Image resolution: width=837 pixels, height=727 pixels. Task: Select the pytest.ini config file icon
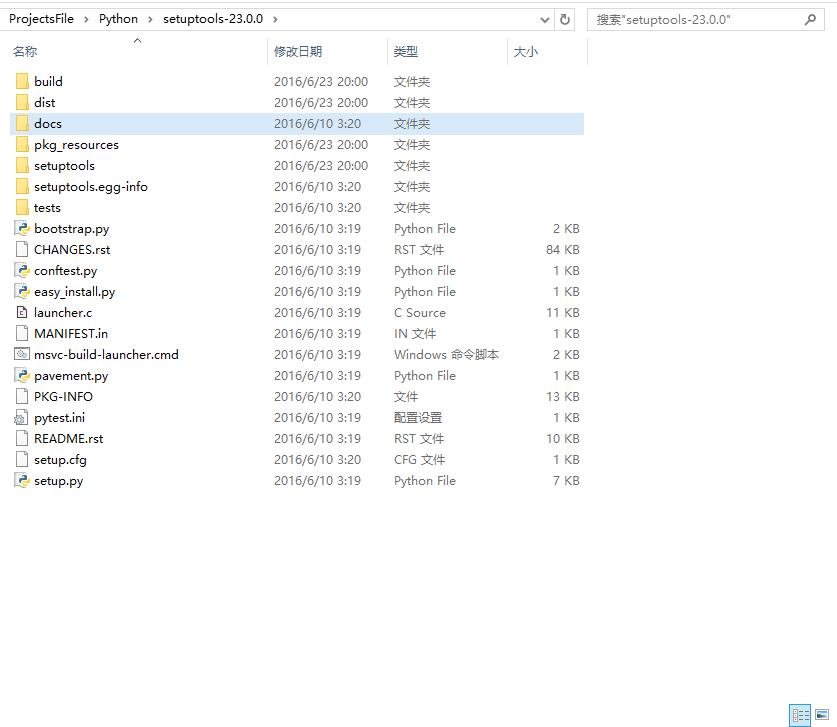tap(22, 417)
